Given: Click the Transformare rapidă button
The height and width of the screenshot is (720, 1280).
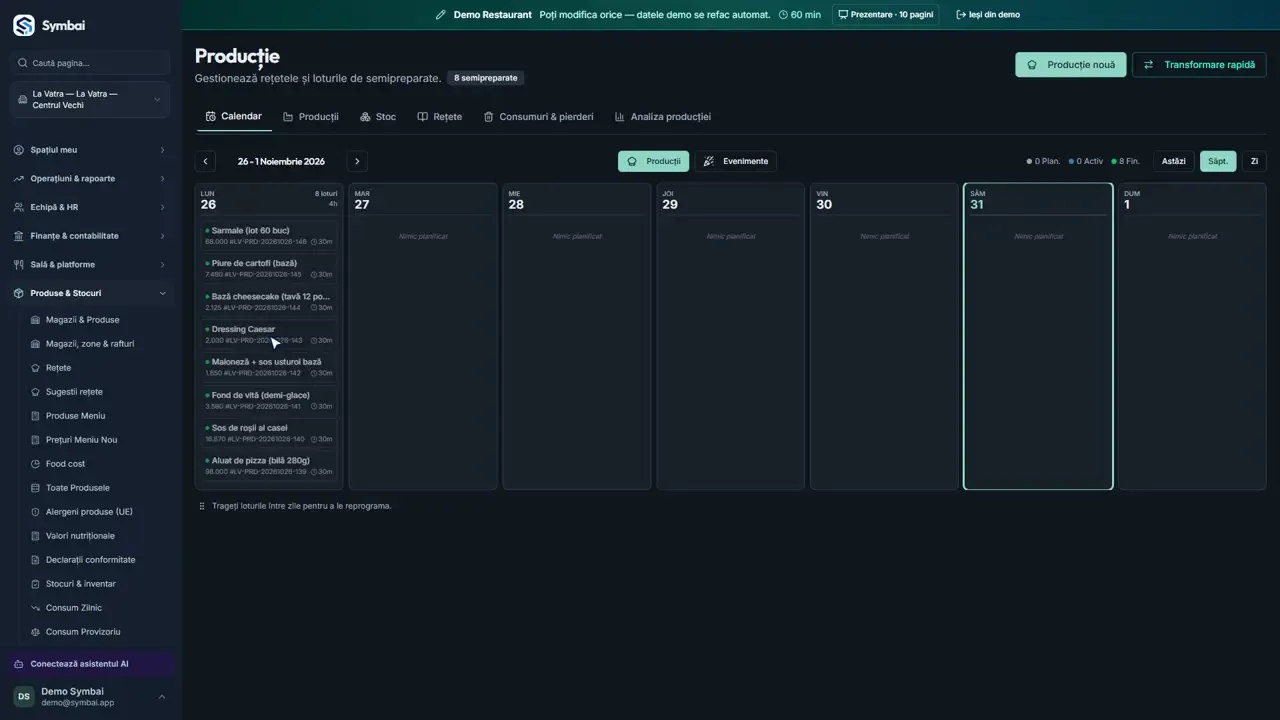Looking at the screenshot, I should [x=1199, y=65].
